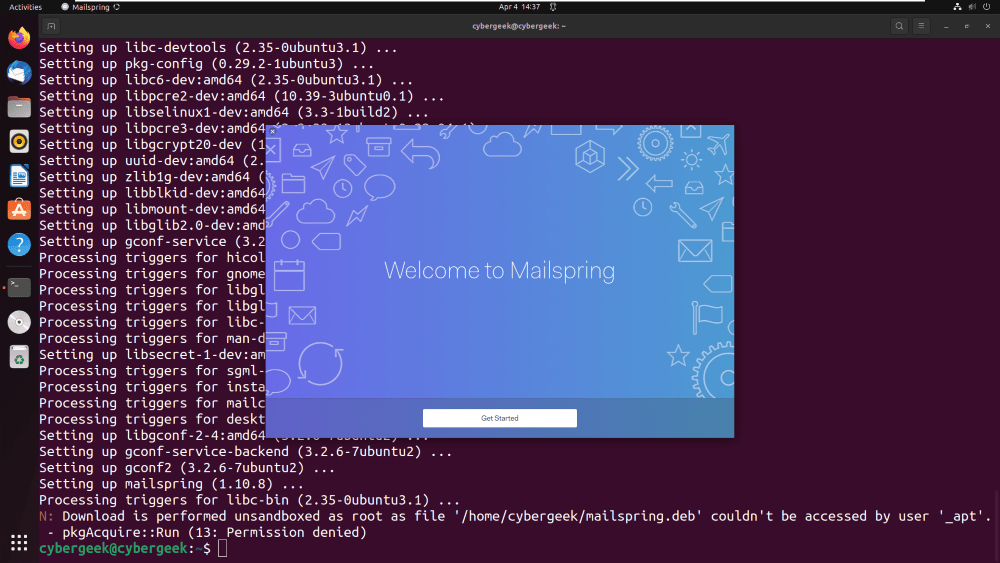Close the Mailspring welcome window
Viewport: 1000px width, 563px height.
[273, 131]
